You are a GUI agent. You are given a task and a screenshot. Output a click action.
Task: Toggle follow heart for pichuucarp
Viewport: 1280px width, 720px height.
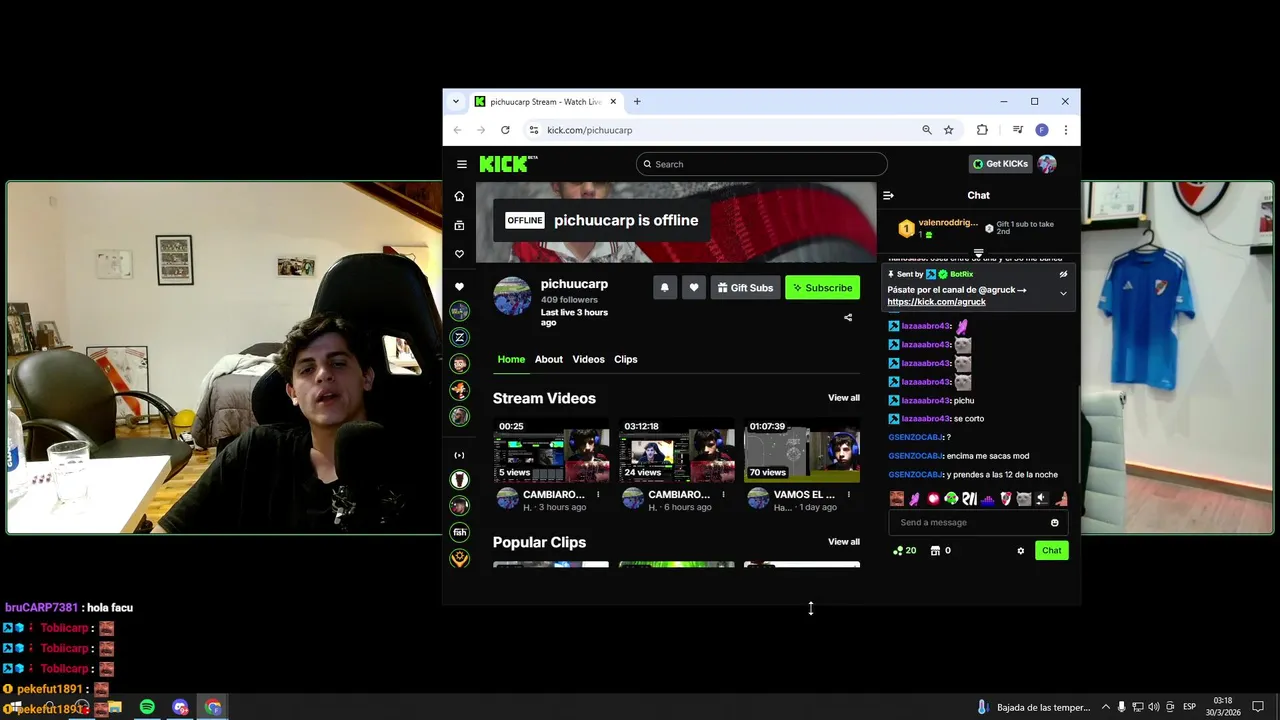(694, 288)
